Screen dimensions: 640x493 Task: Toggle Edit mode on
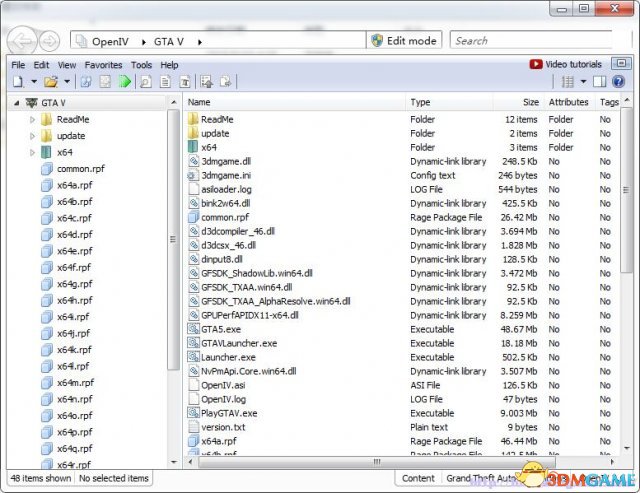[x=404, y=40]
